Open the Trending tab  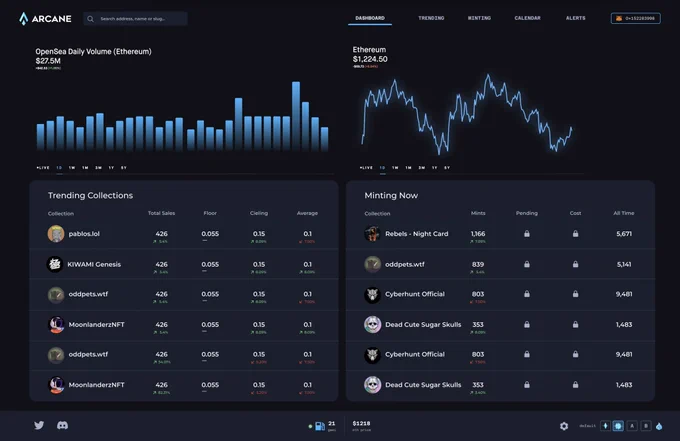pos(431,18)
